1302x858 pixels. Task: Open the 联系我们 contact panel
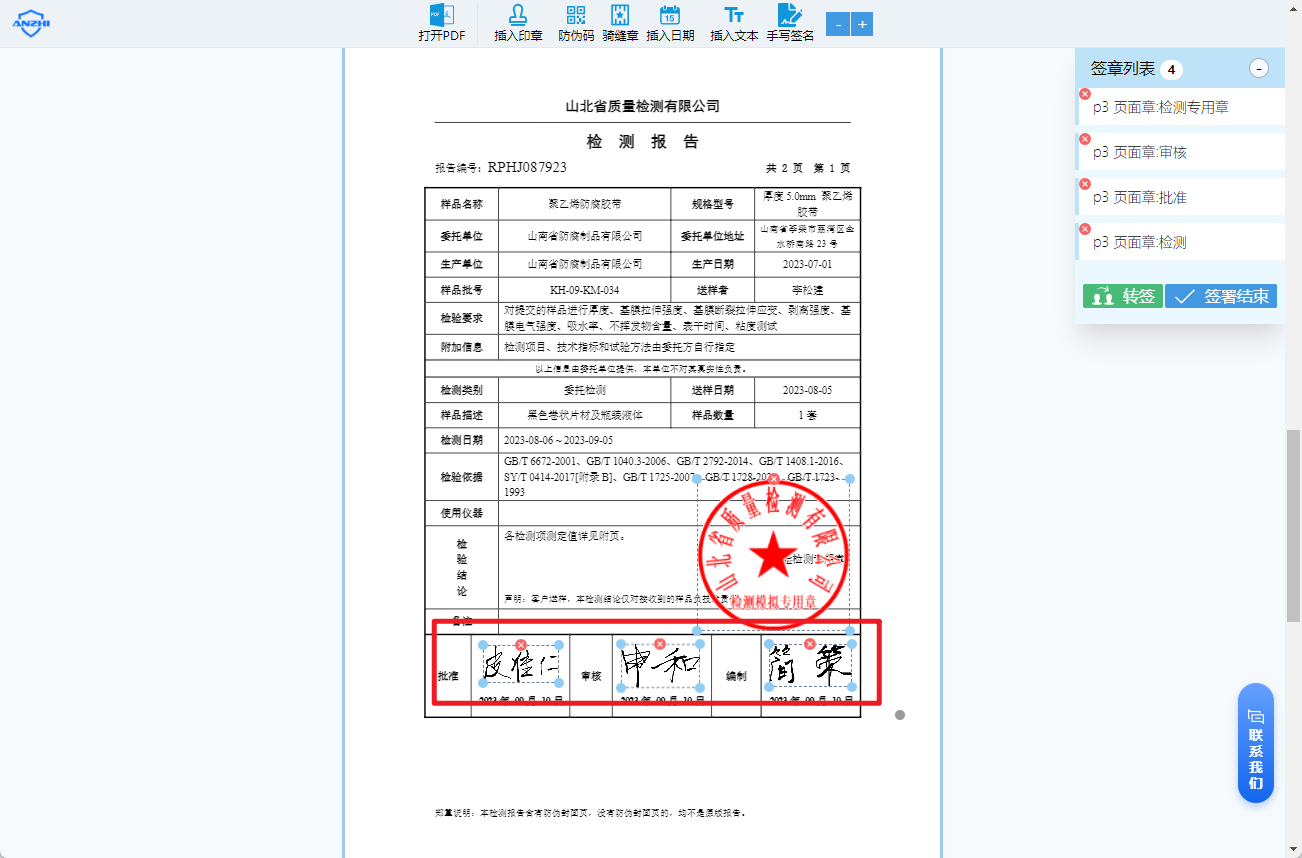pyautogui.click(x=1255, y=743)
